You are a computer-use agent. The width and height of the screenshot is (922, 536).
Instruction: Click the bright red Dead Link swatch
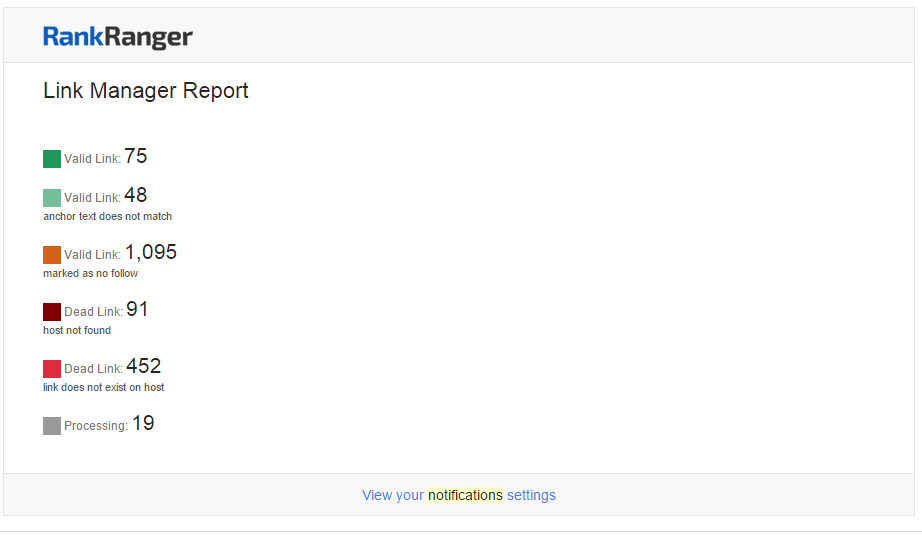tap(52, 369)
